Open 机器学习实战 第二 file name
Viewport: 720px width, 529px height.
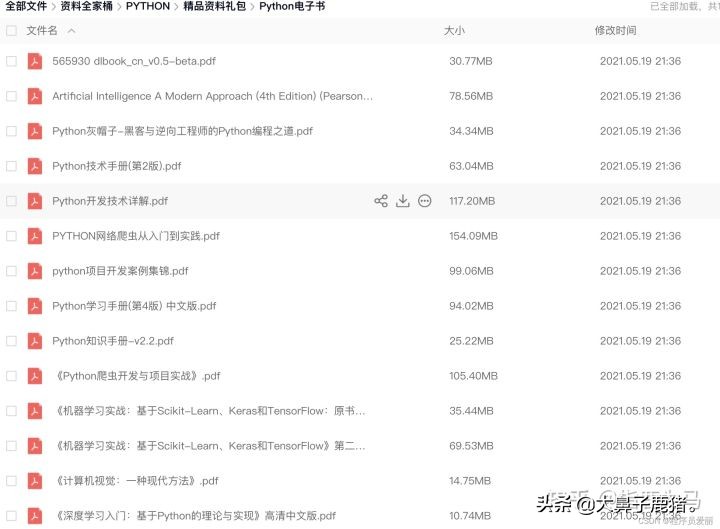pyautogui.click(x=210, y=445)
